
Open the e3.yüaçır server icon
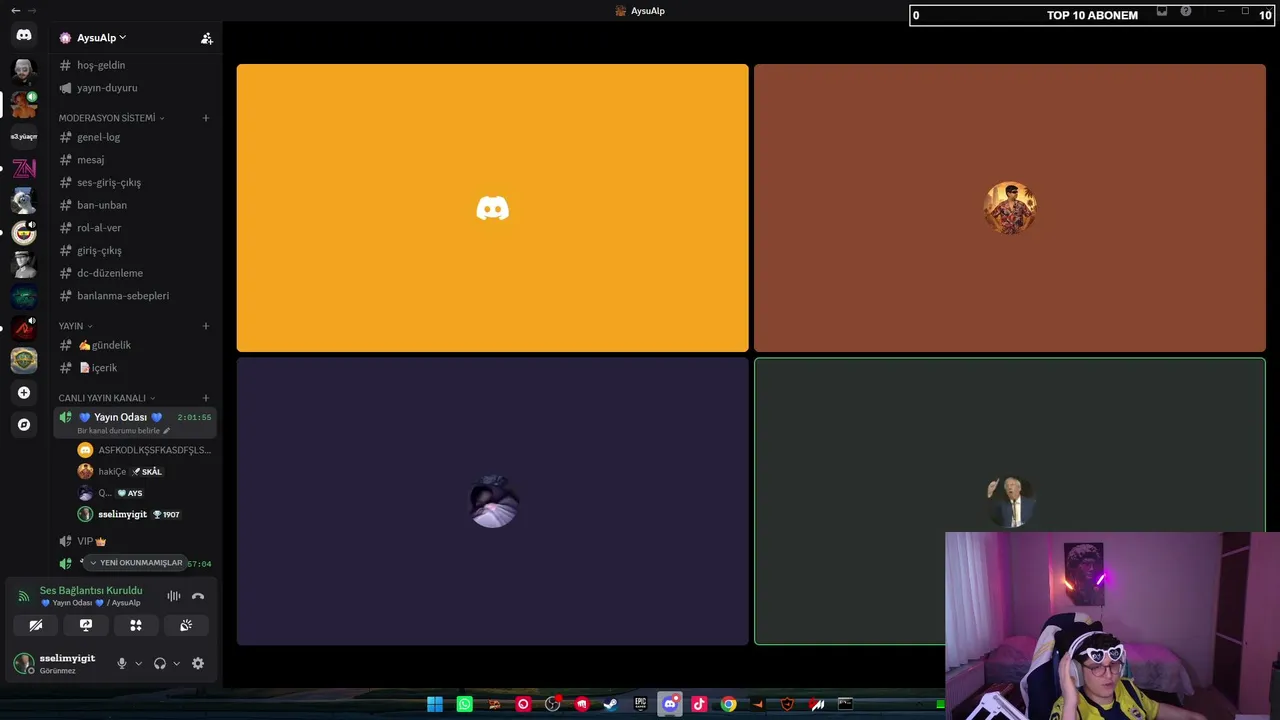coord(24,136)
